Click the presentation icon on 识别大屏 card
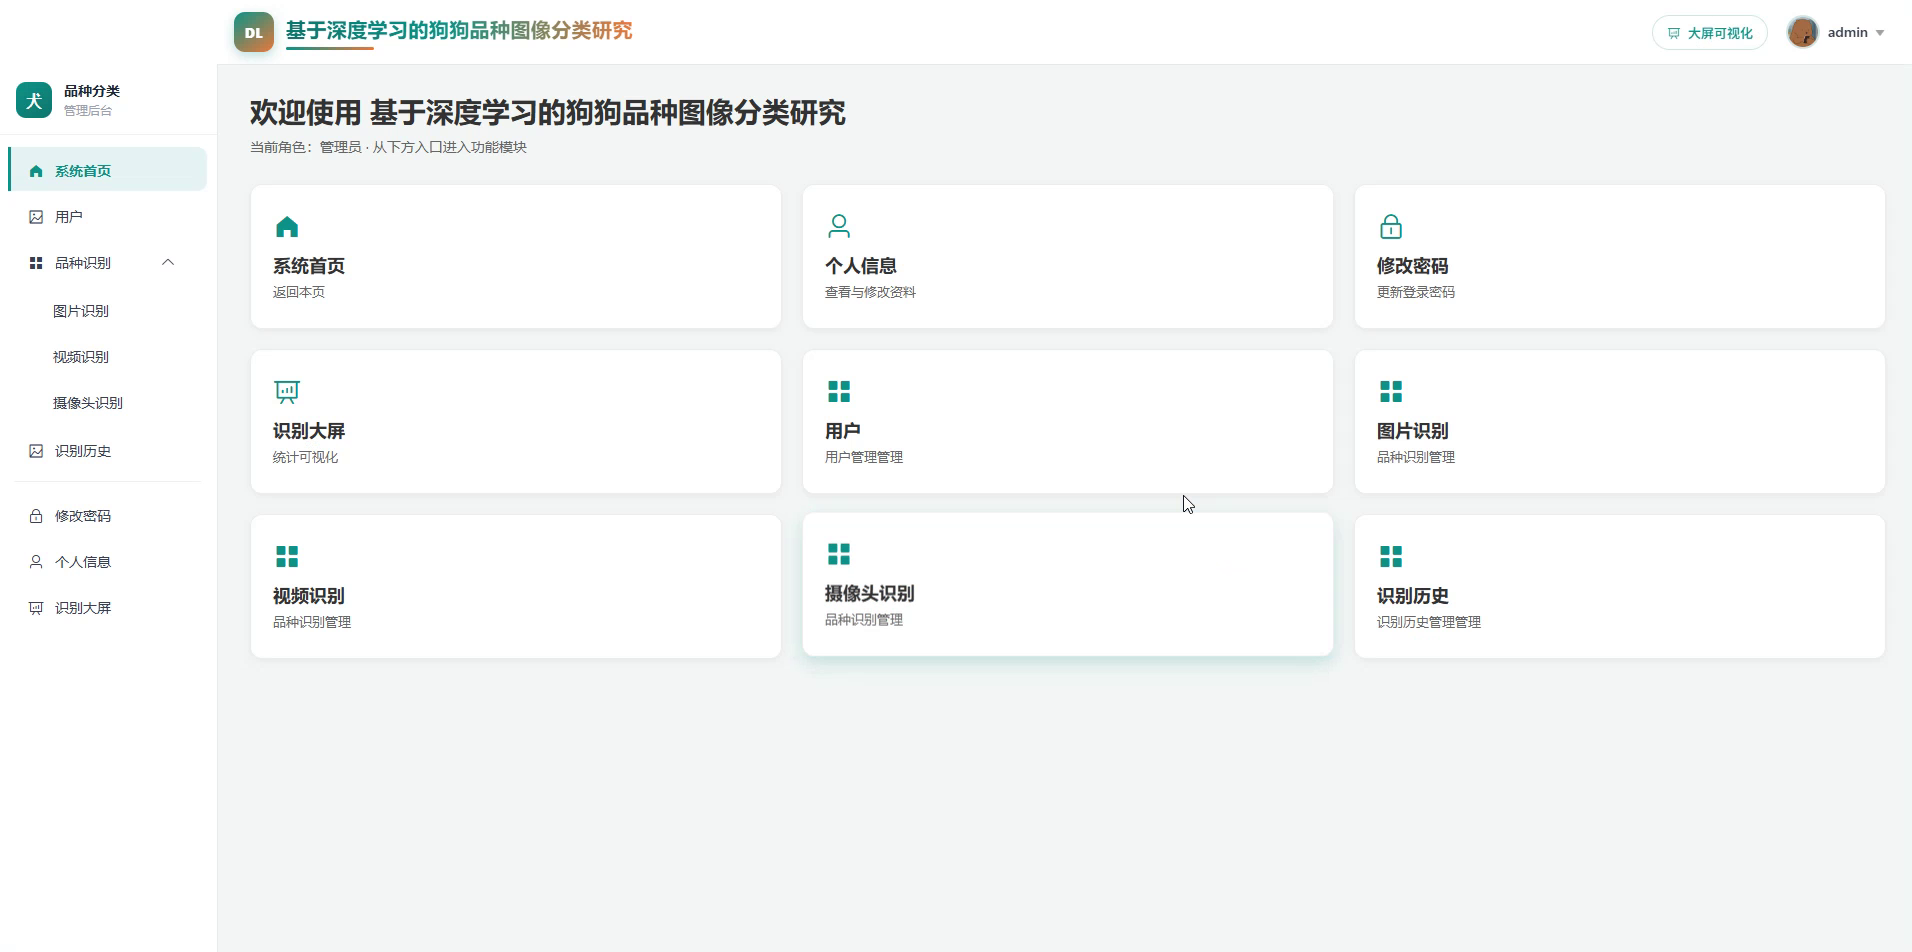 [x=287, y=392]
